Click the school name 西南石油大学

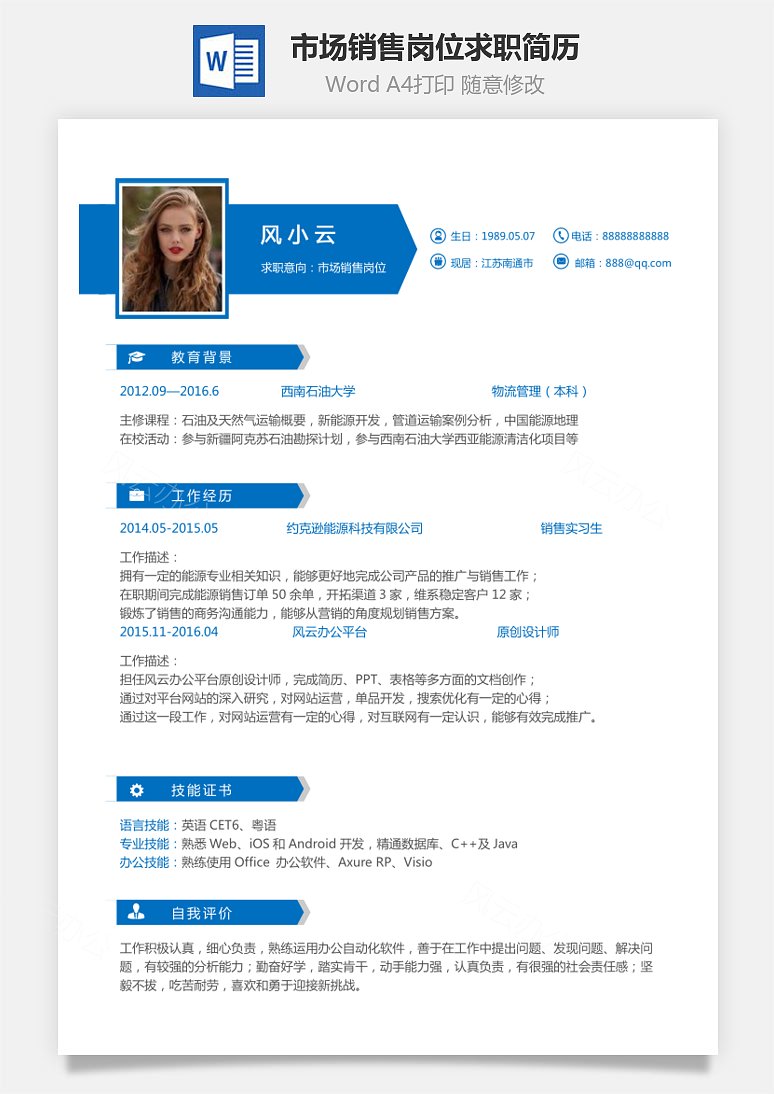tap(318, 391)
